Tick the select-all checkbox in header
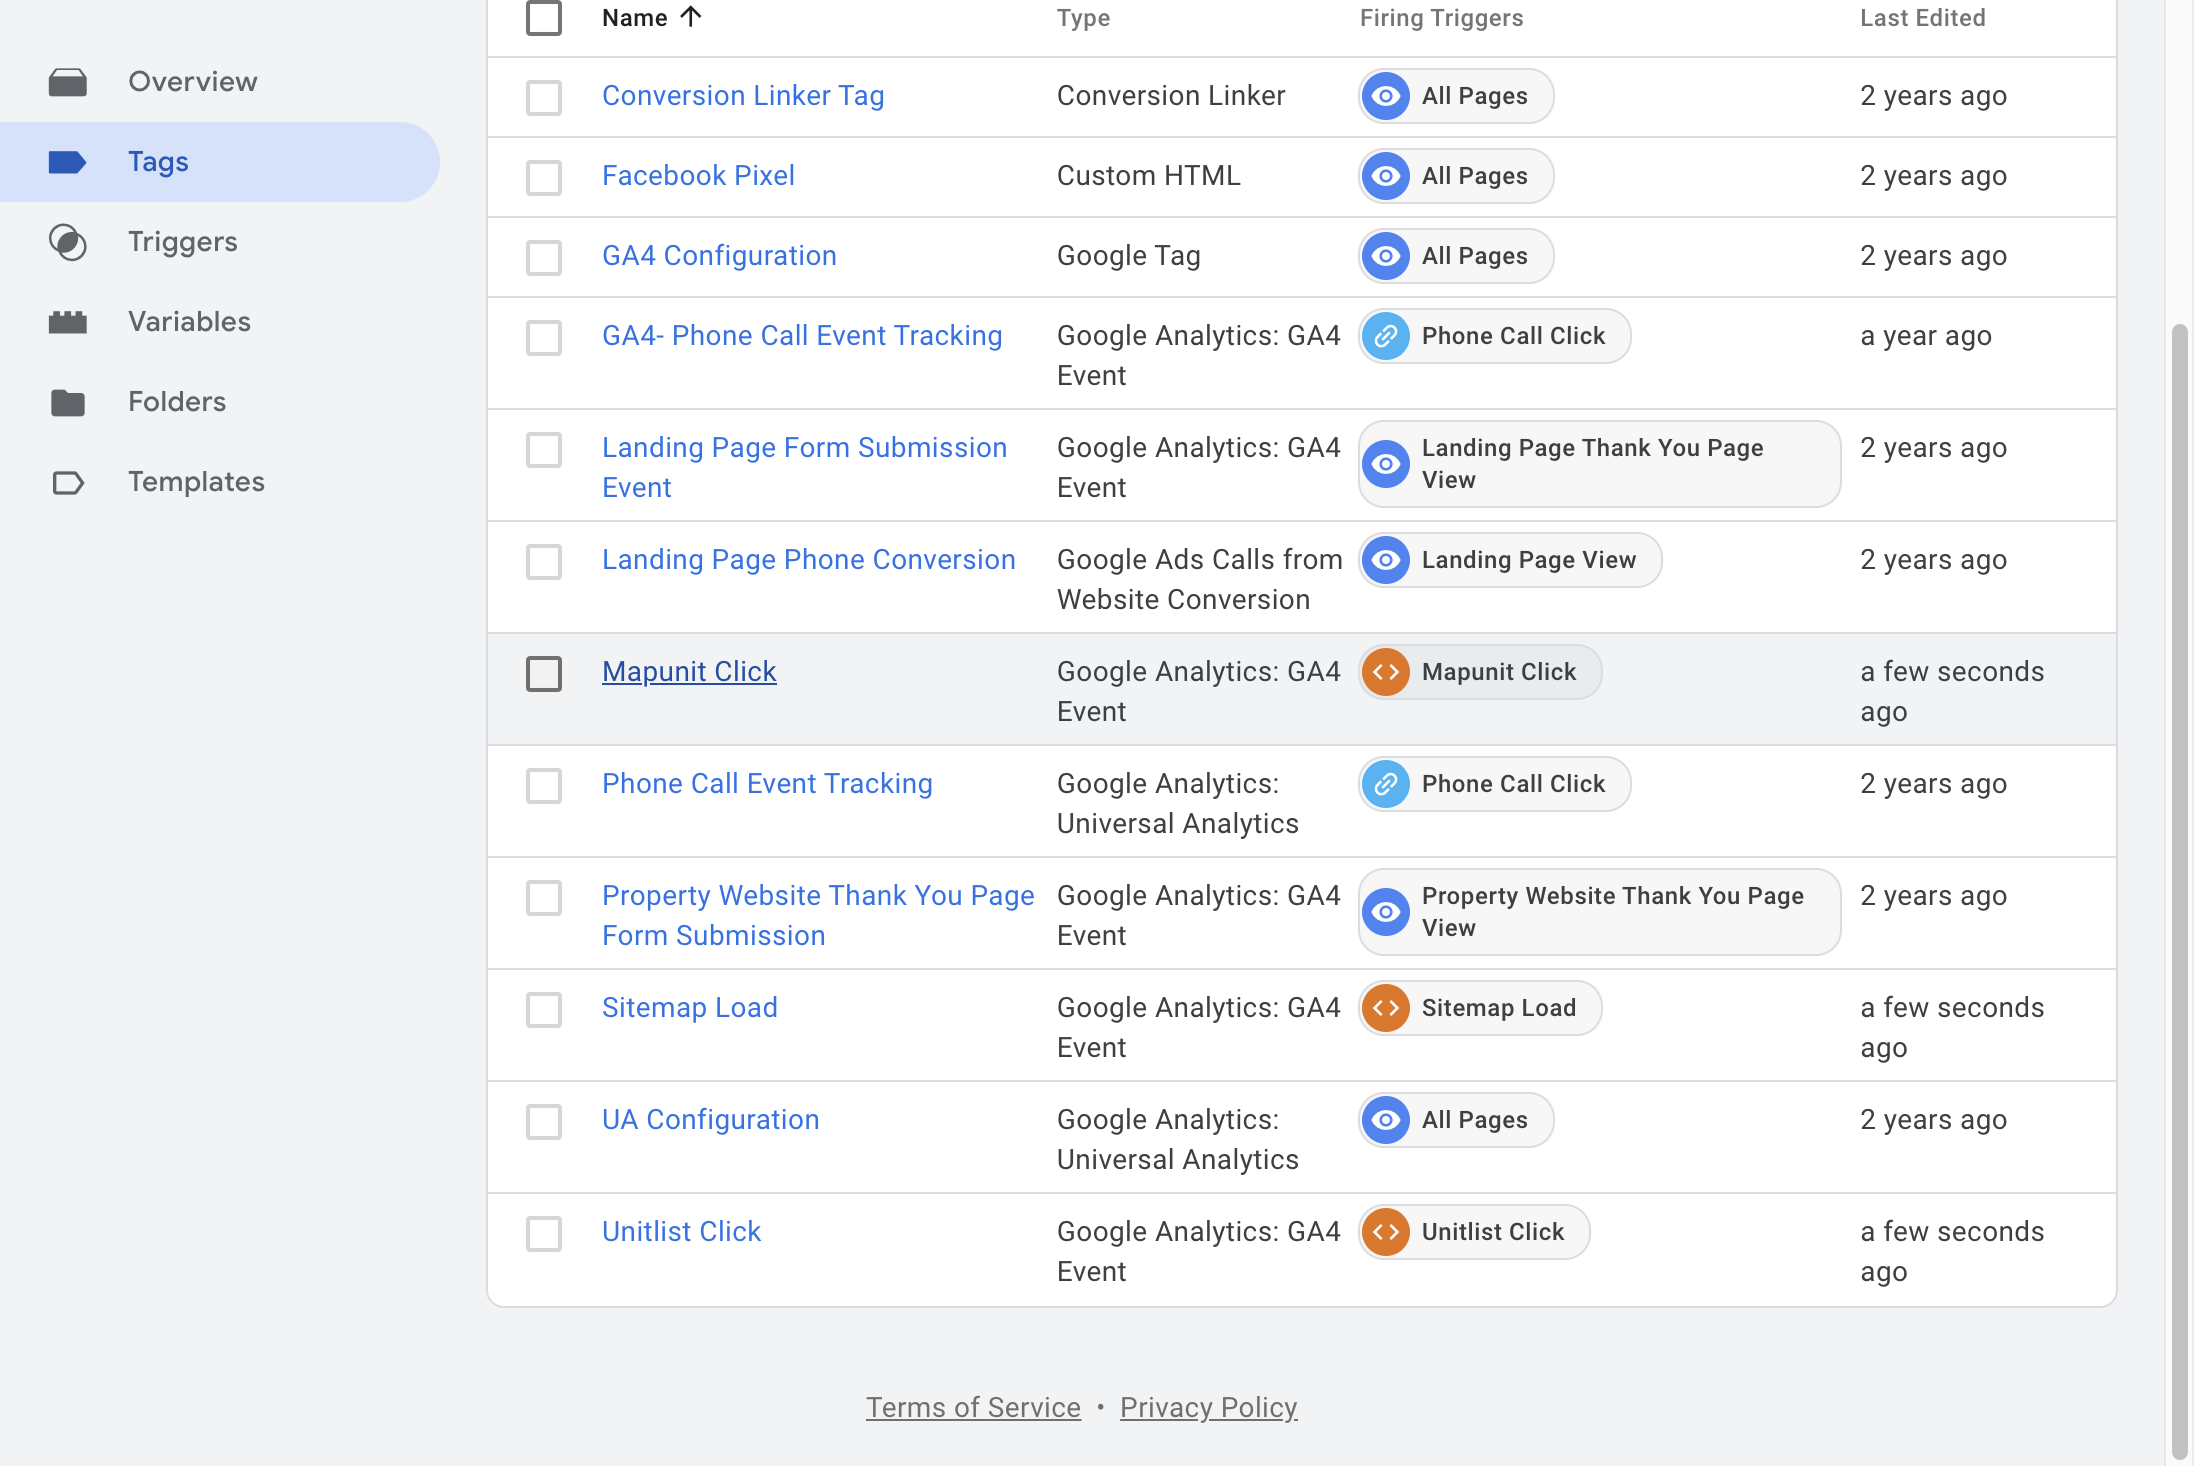Viewport: 2194px width, 1466px height. point(544,17)
